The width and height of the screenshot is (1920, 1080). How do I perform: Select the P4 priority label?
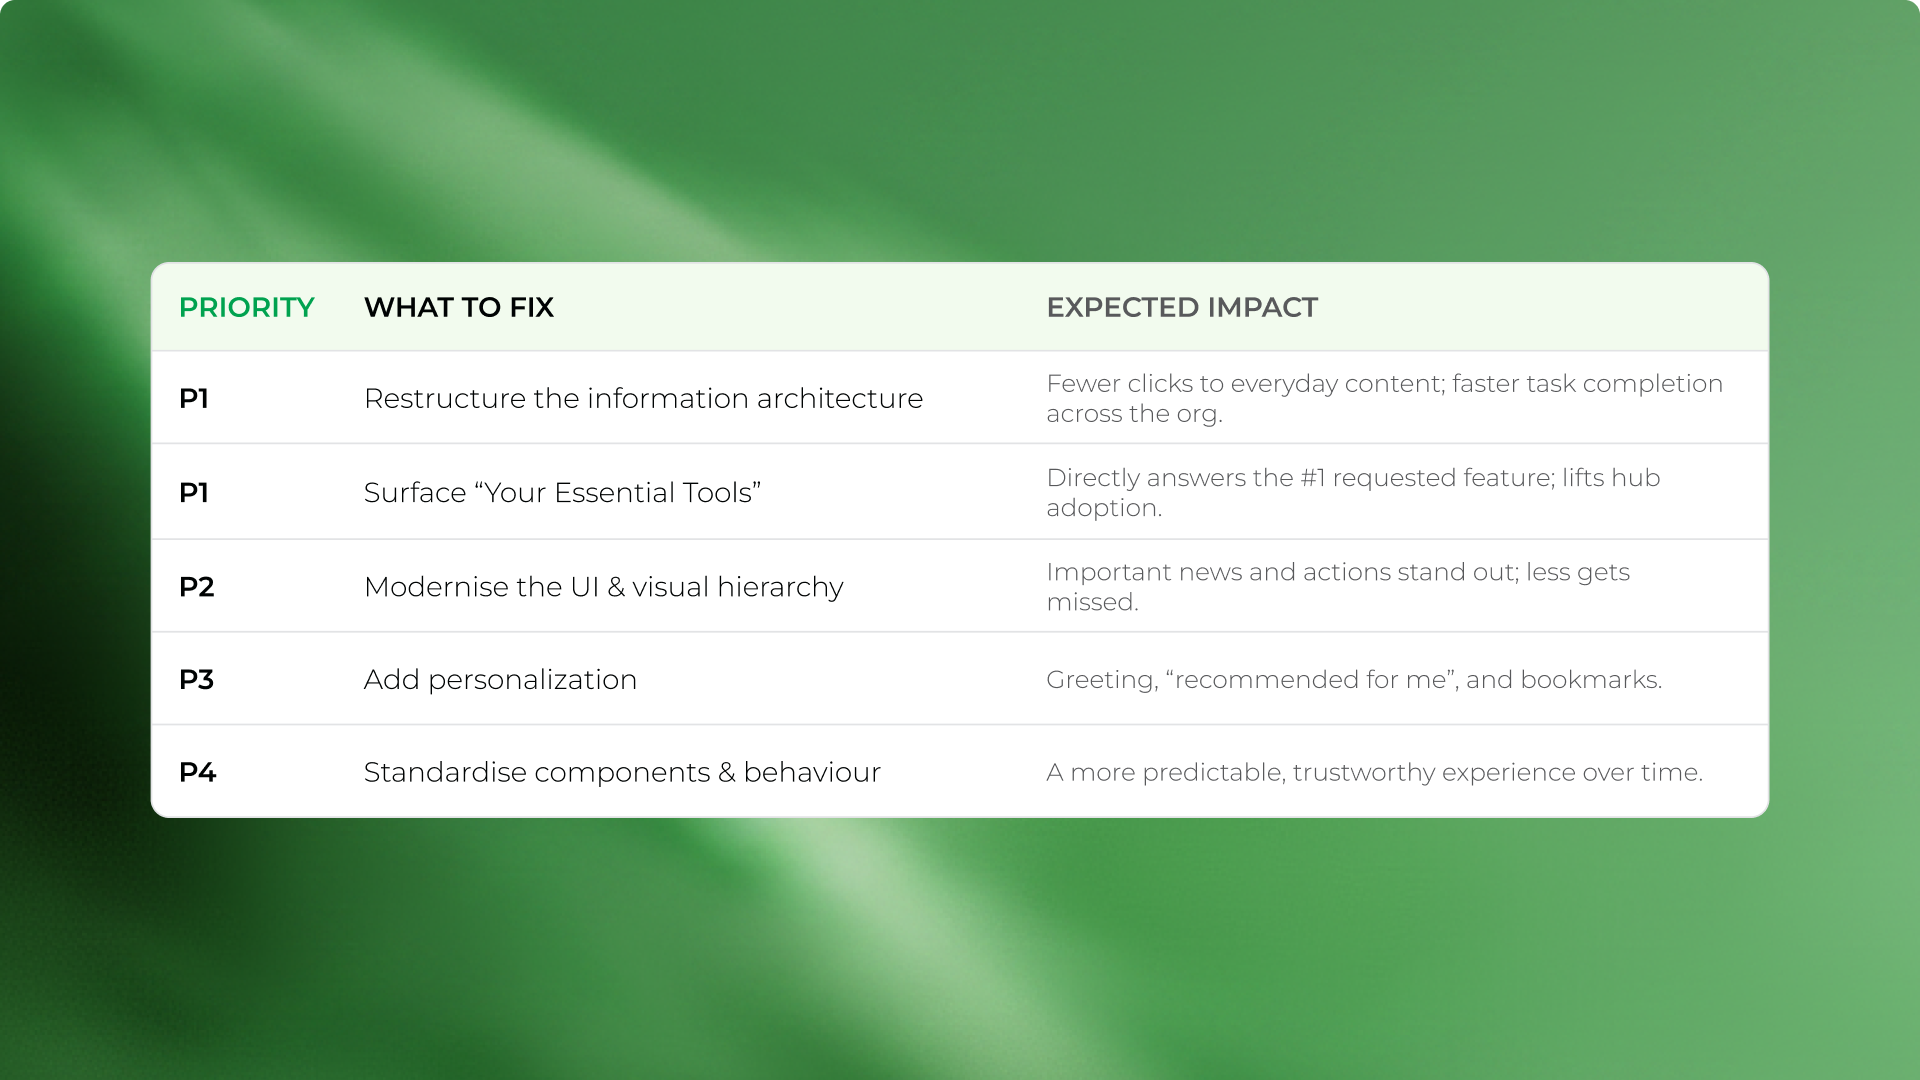197,772
